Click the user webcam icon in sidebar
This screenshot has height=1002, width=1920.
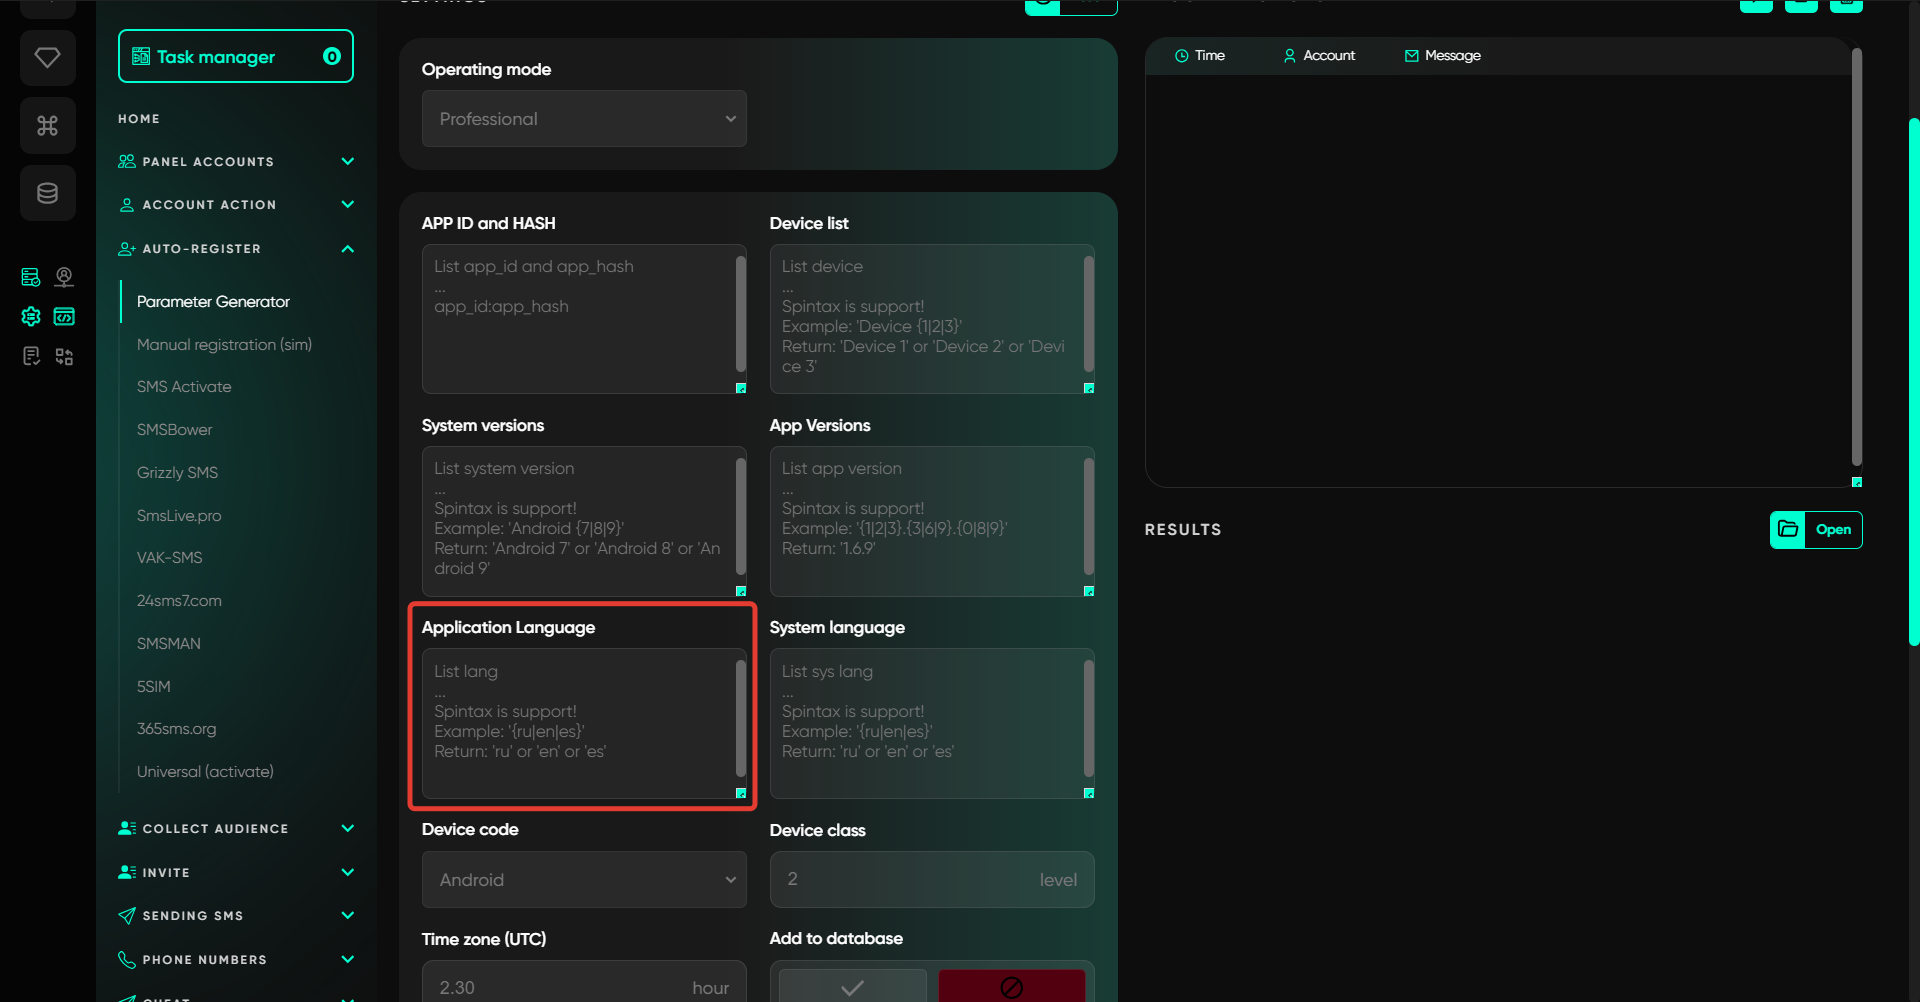[64, 277]
